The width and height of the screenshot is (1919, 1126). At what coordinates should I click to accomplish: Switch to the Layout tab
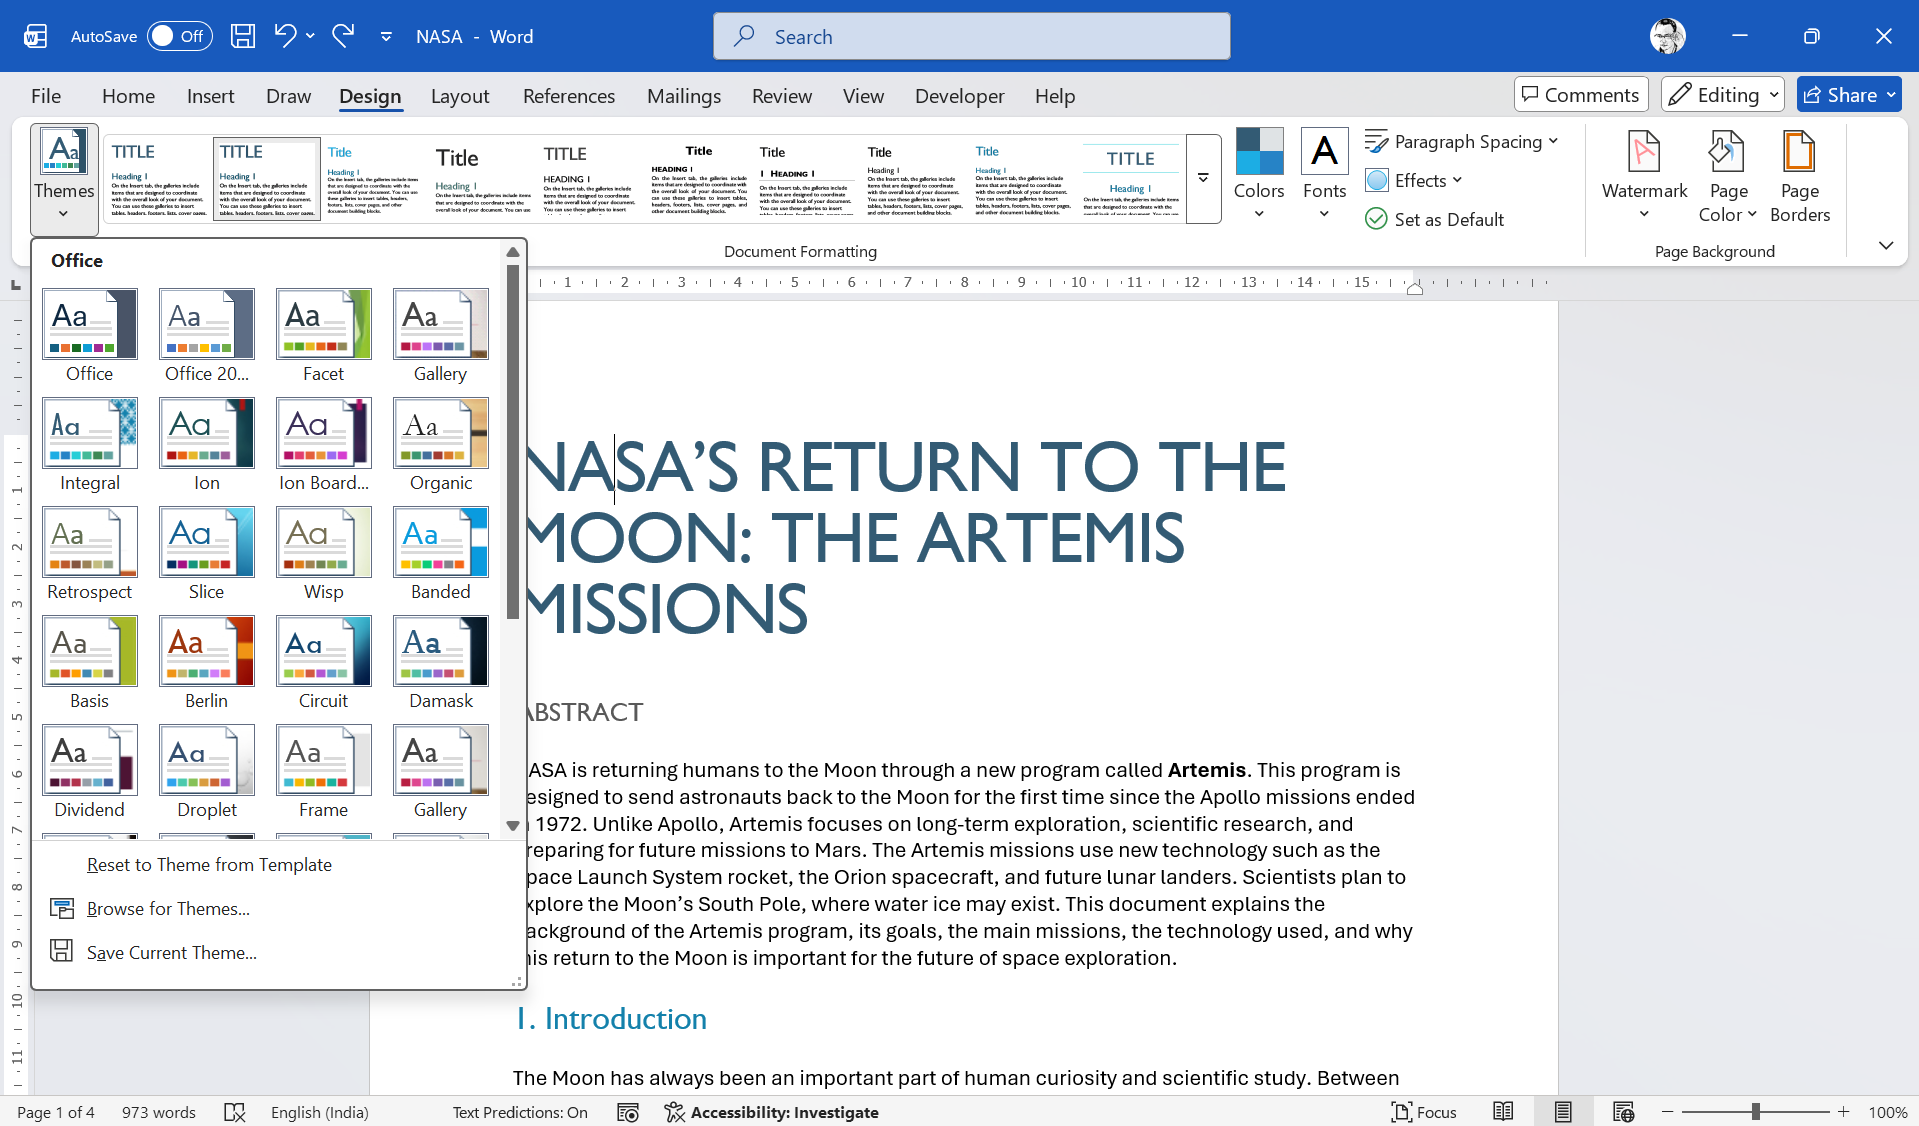(460, 96)
